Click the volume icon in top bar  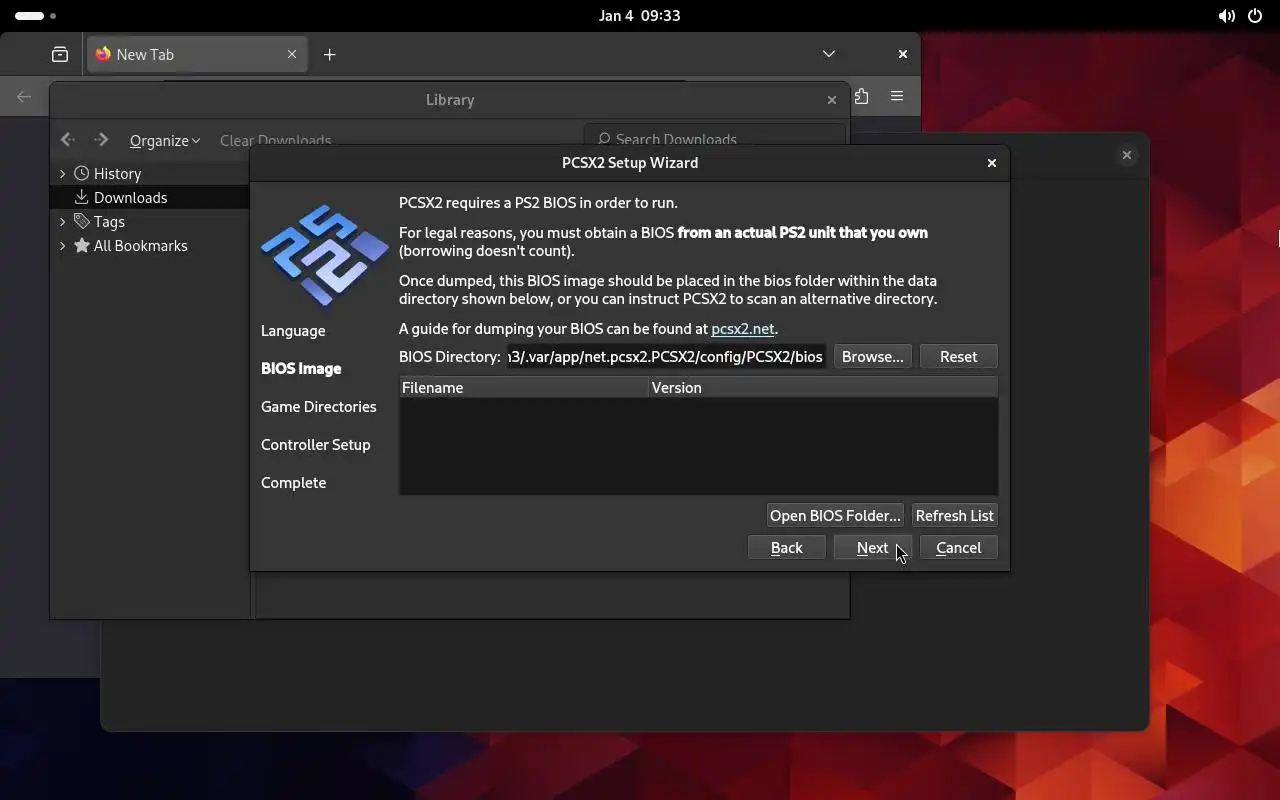click(x=1226, y=16)
